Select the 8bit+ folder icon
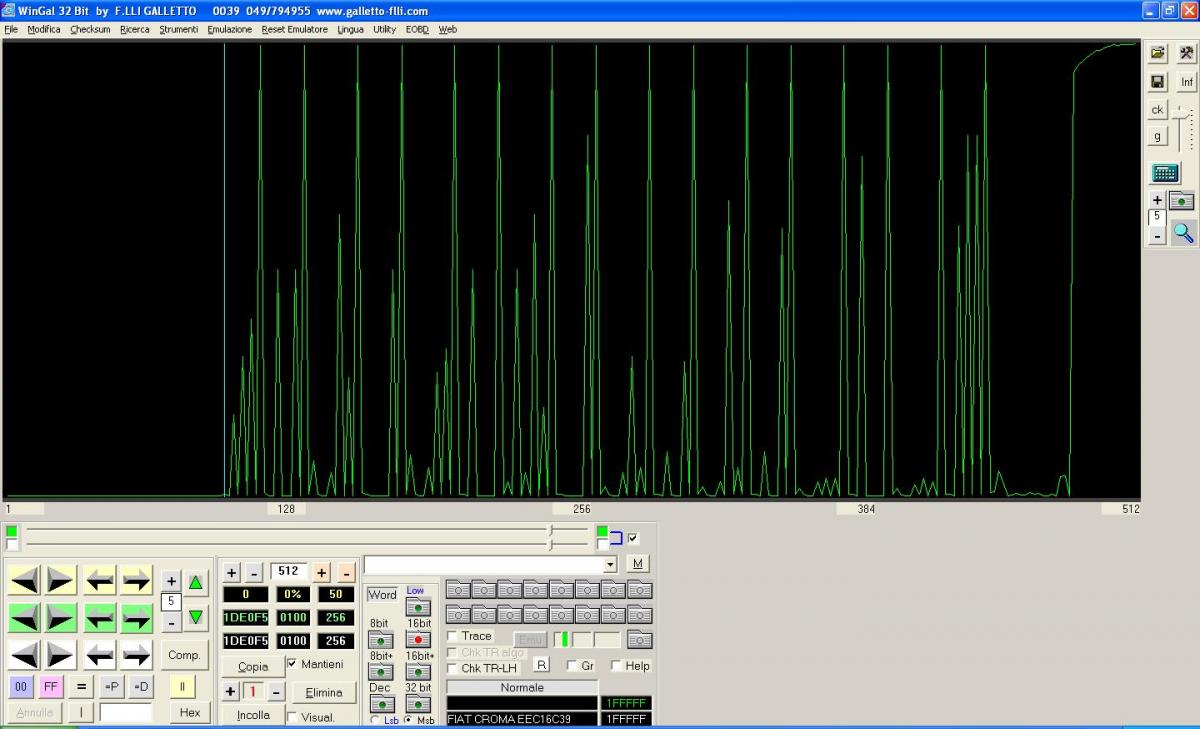 pos(381,672)
